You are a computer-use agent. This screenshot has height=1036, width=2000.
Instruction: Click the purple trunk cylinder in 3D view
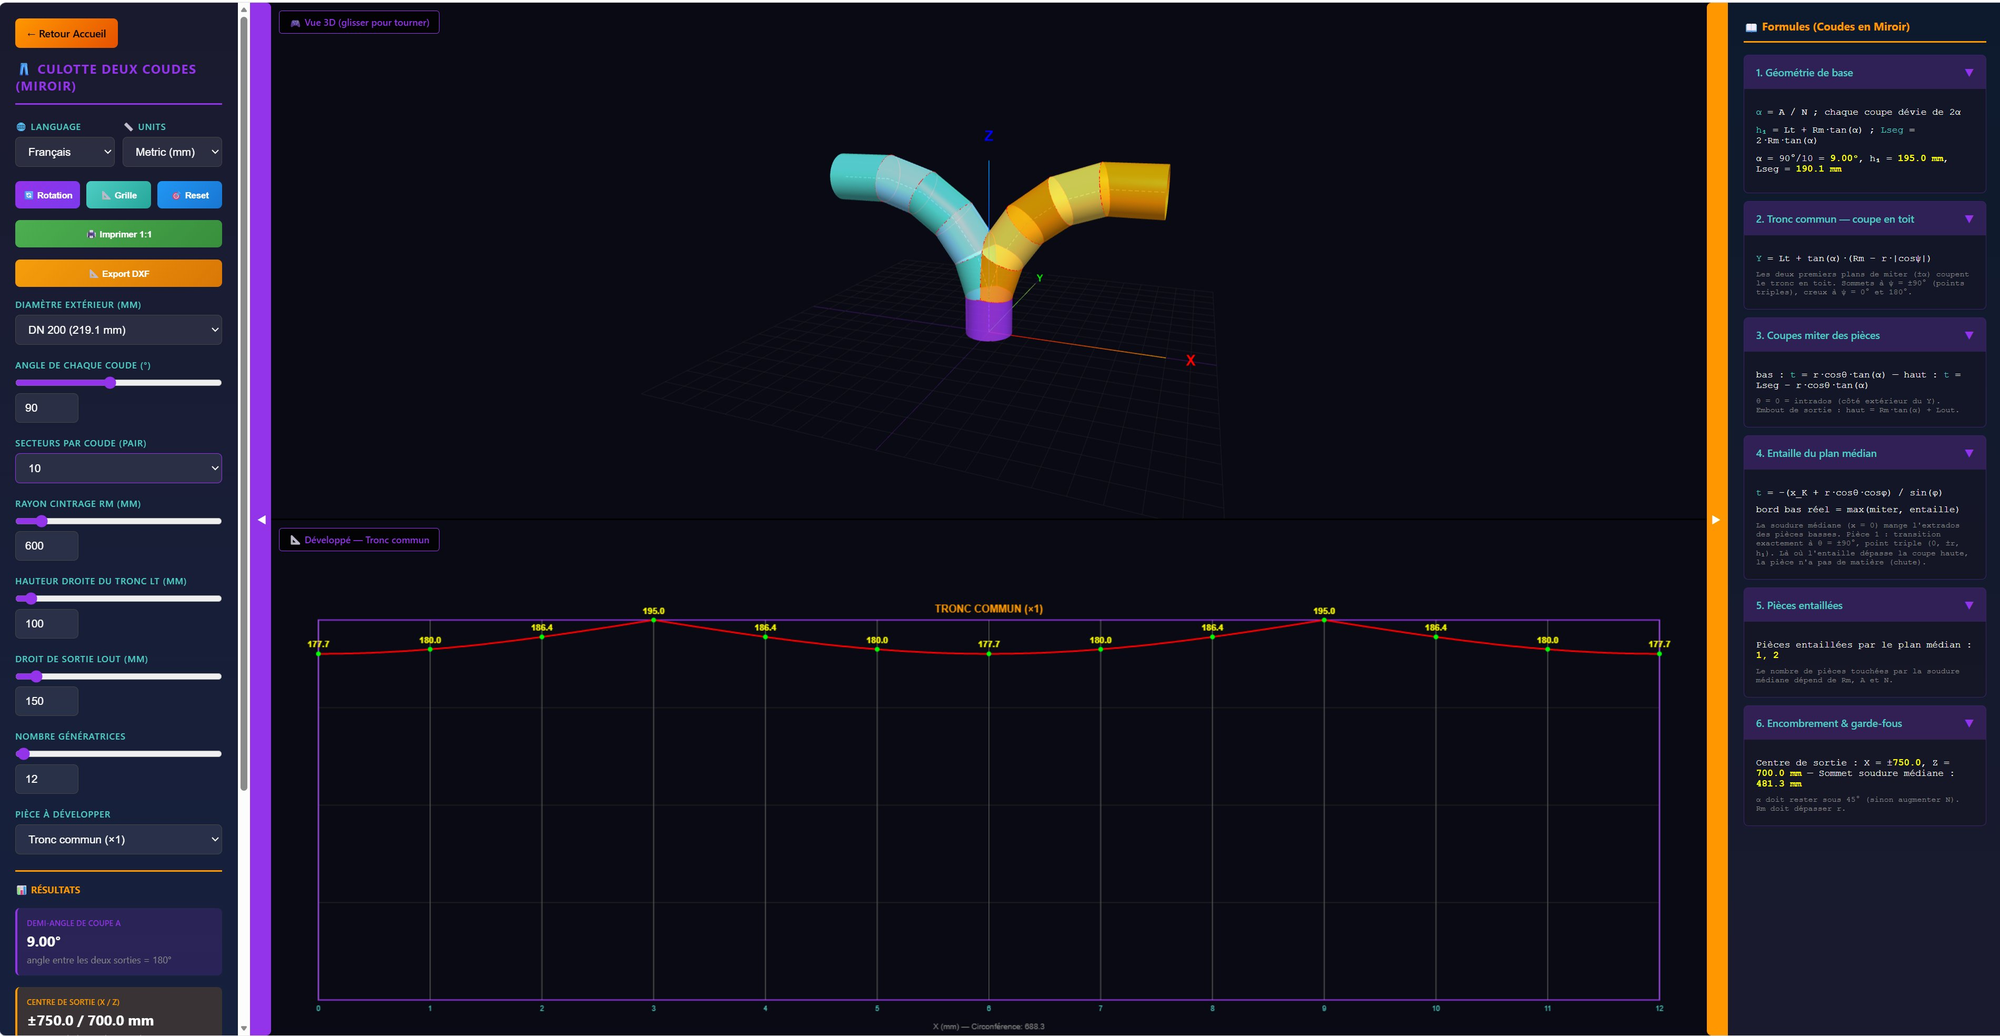988,318
